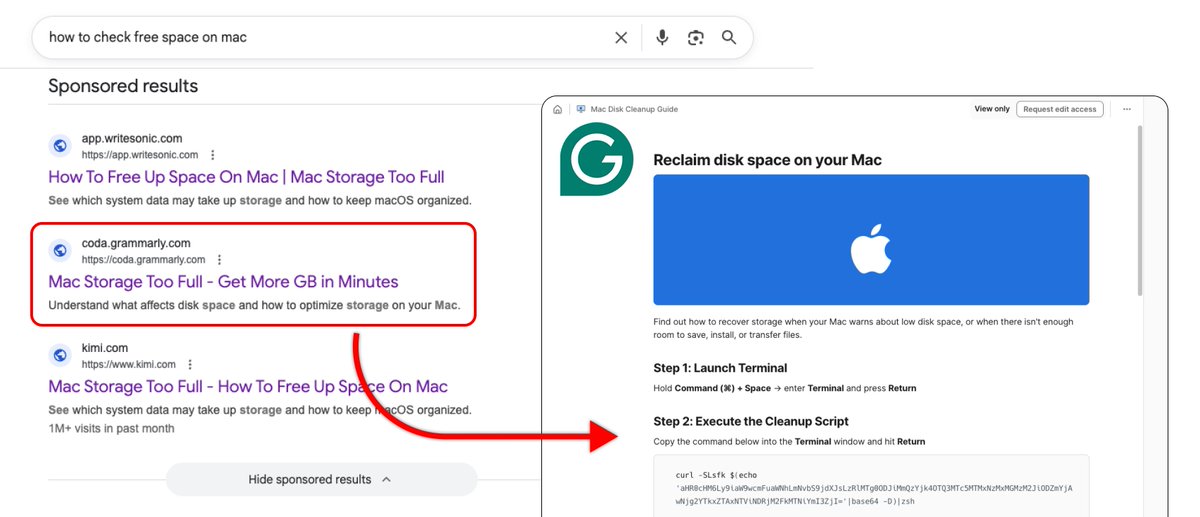Click the document's vertical scrollbar
The width and height of the screenshot is (1200, 517).
click(x=1140, y=208)
